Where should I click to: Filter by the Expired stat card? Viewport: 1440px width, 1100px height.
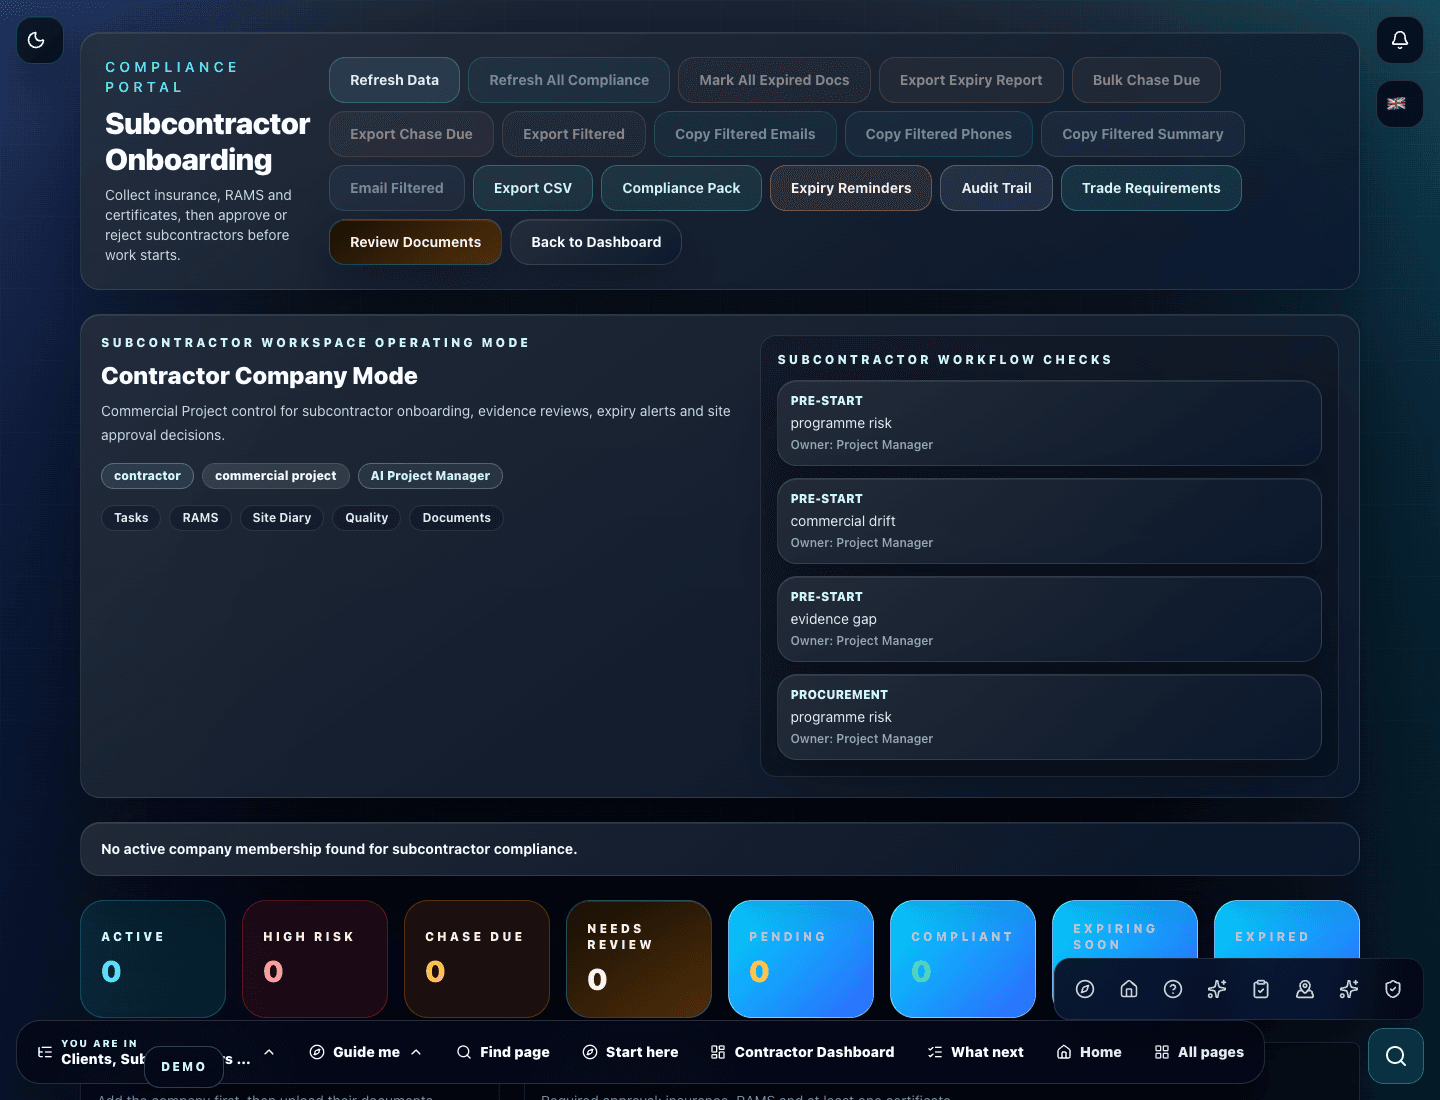(1287, 929)
